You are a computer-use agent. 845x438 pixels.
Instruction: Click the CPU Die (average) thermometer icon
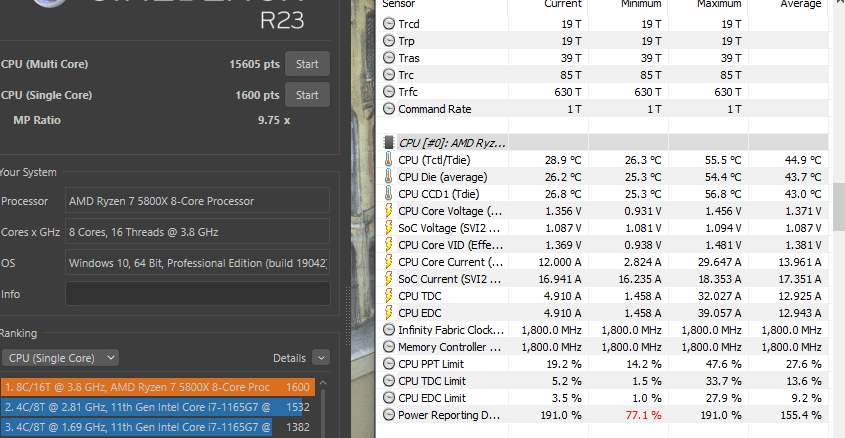click(389, 177)
